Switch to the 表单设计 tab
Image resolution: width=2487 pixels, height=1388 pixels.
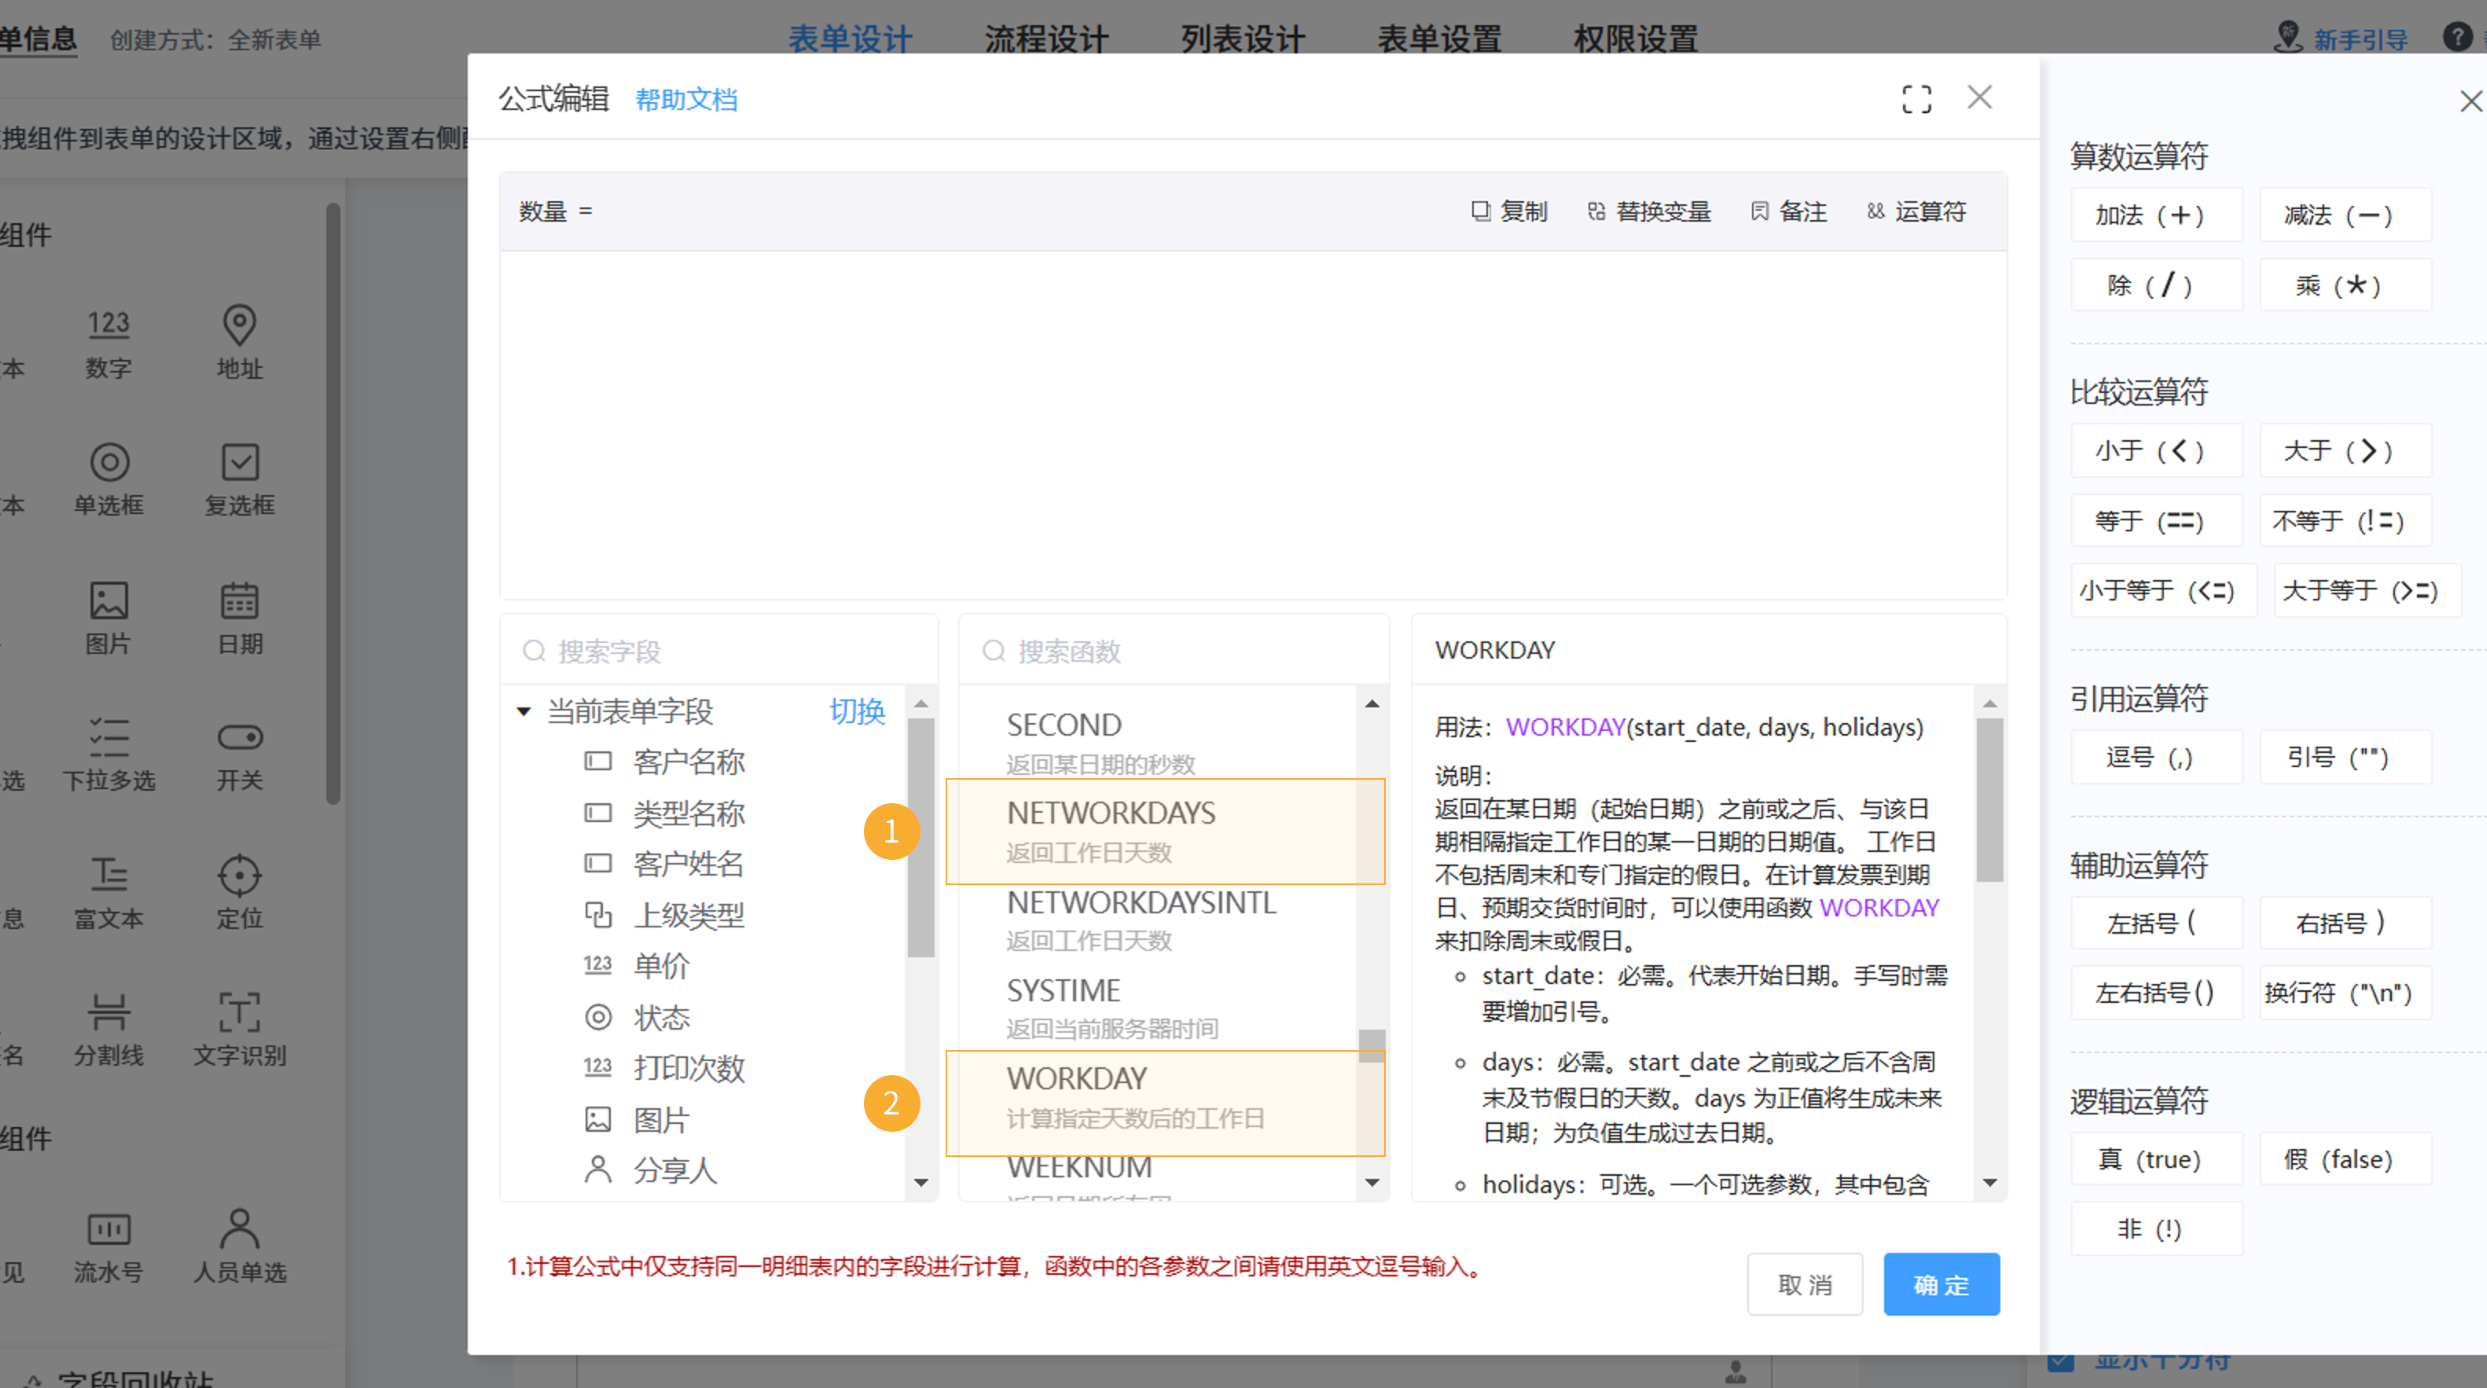[x=850, y=39]
